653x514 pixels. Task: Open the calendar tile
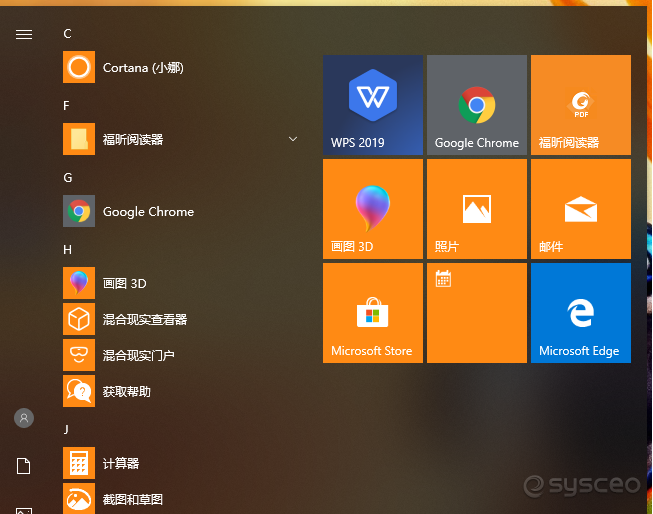tap(477, 313)
